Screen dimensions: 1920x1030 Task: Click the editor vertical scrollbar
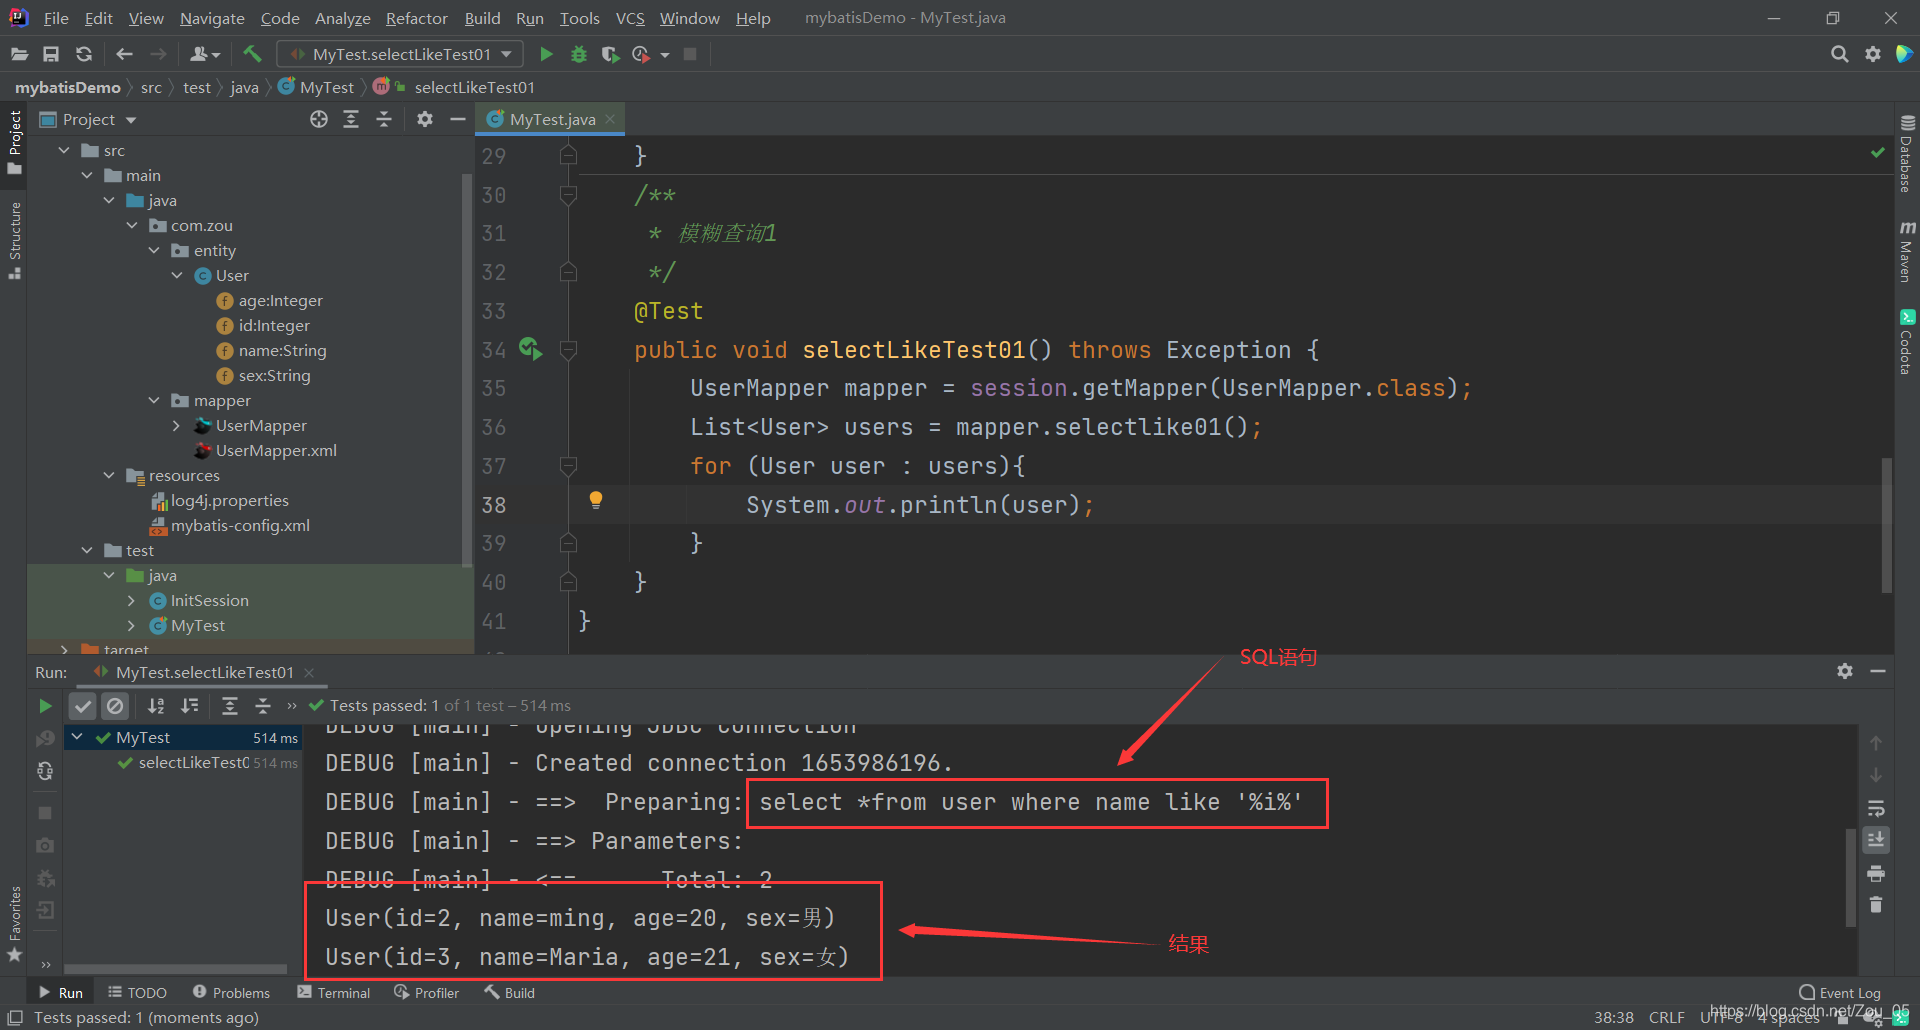pos(1886,525)
